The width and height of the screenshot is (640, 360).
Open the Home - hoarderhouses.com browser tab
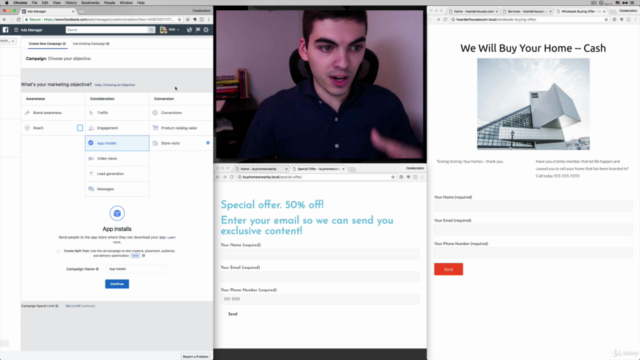tap(473, 11)
